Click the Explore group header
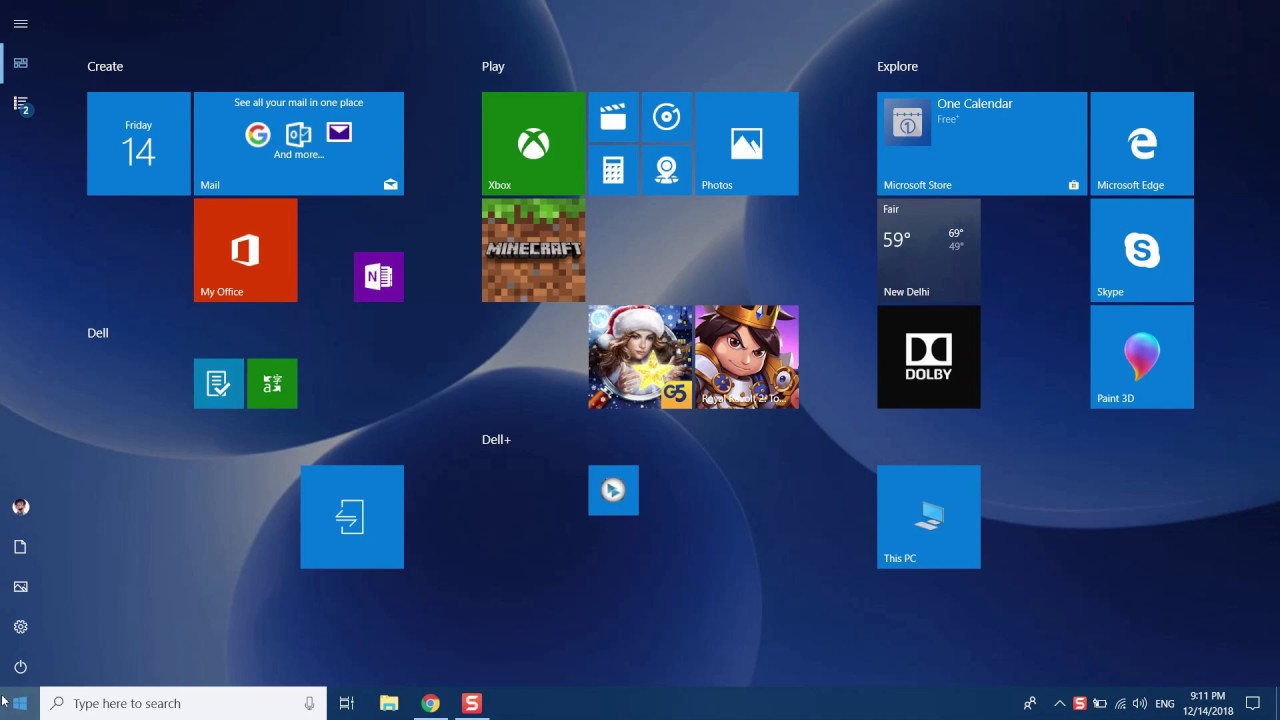Image resolution: width=1280 pixels, height=720 pixels. click(x=897, y=66)
